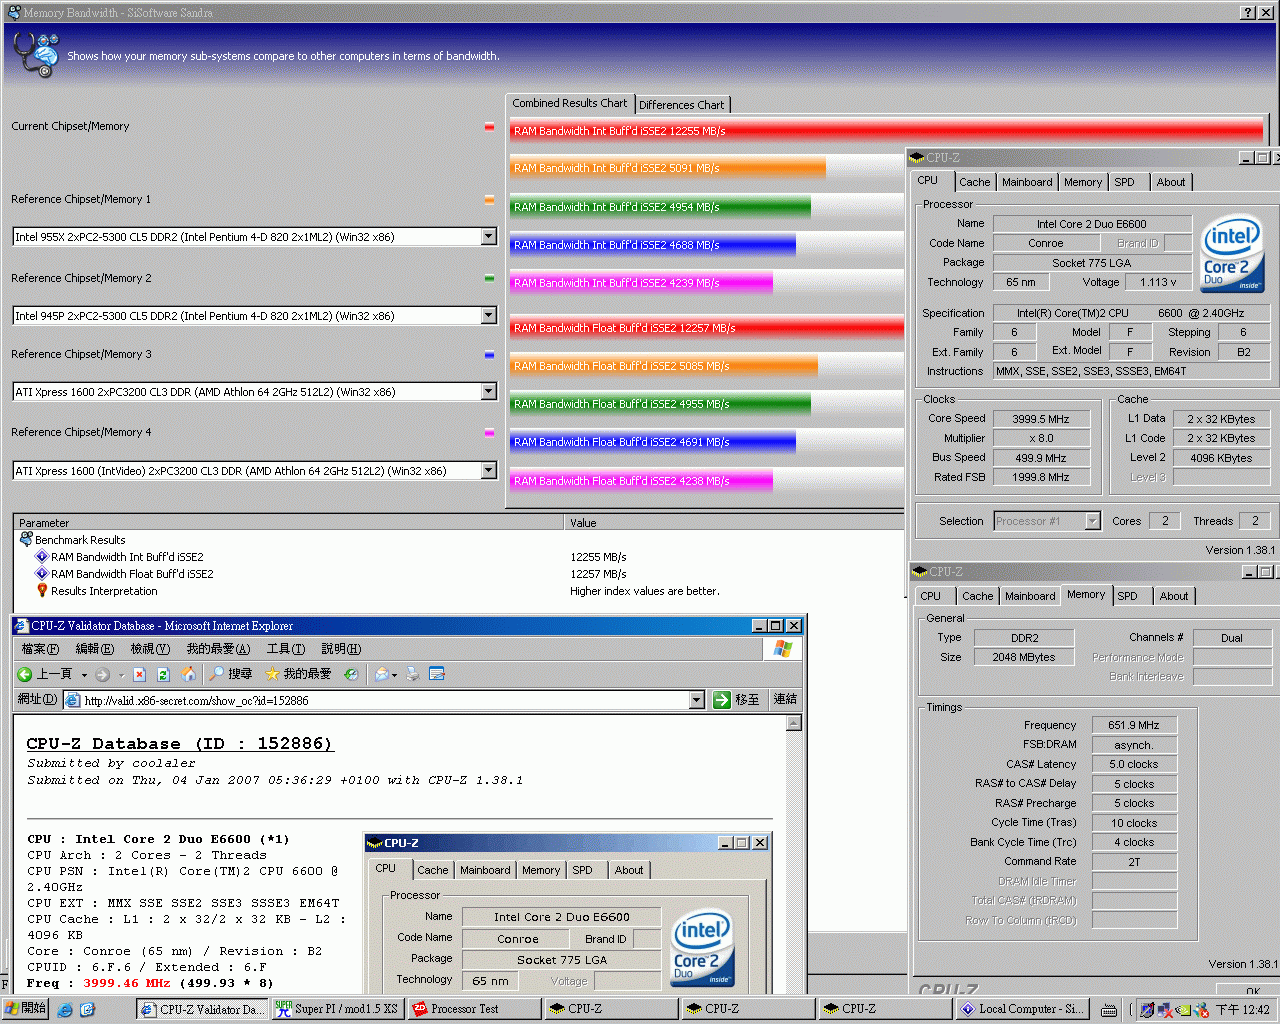Click the IE Search magnifier button

(230, 674)
